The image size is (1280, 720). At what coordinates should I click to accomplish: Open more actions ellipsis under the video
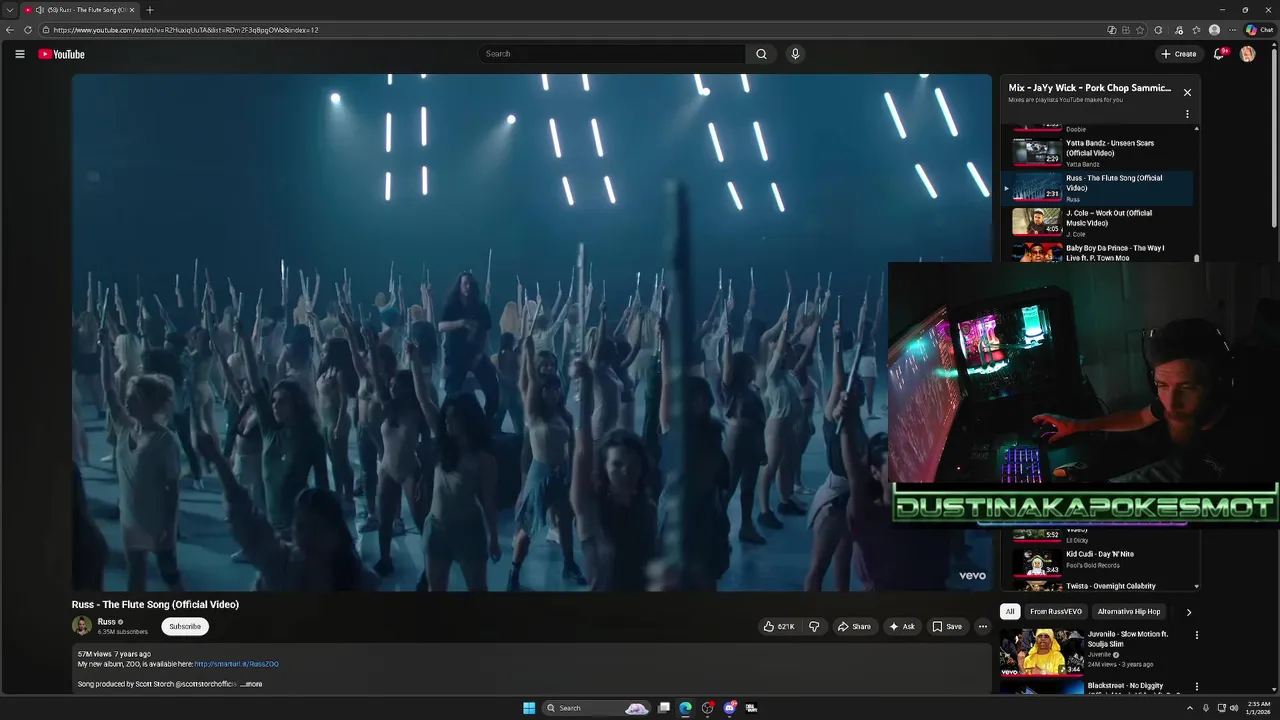(x=982, y=626)
